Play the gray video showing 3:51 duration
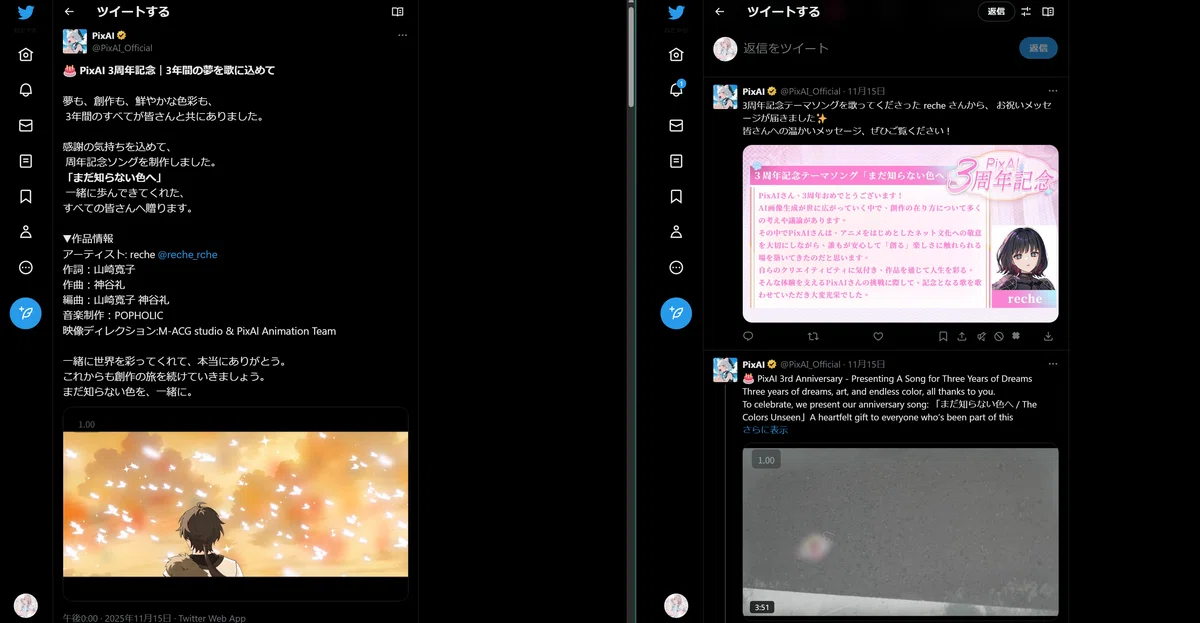 (900, 532)
